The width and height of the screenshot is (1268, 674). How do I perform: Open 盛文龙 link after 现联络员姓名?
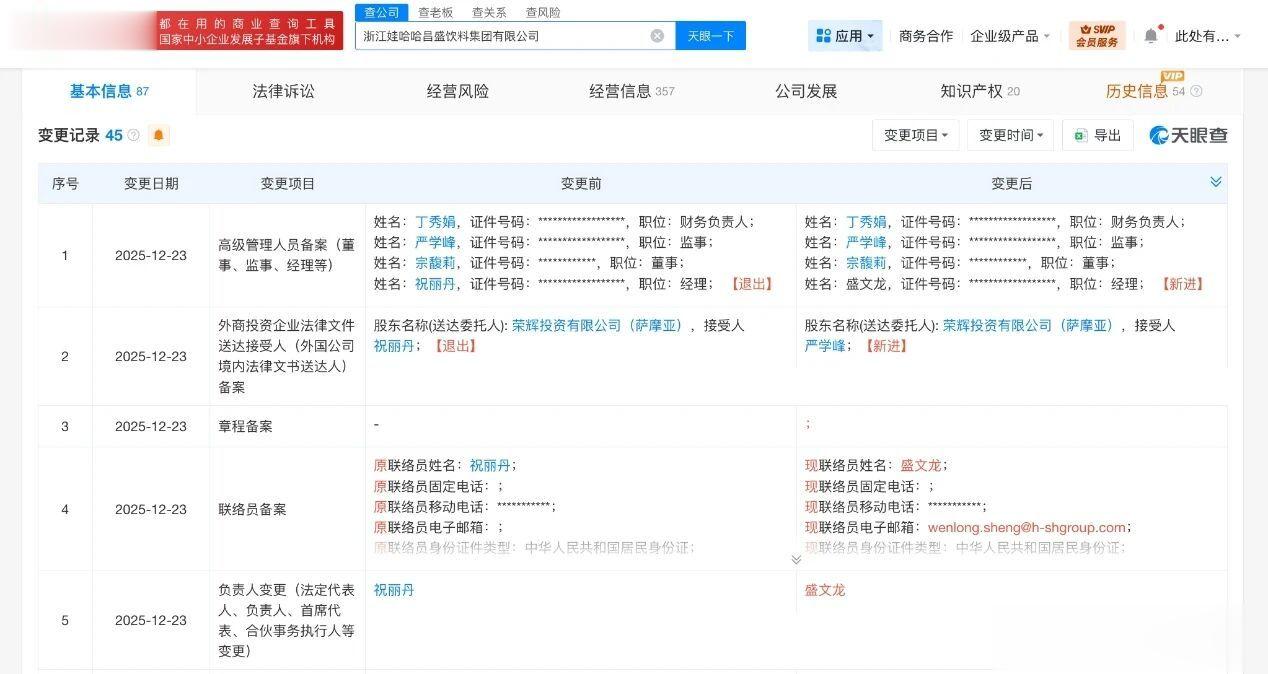pos(921,466)
